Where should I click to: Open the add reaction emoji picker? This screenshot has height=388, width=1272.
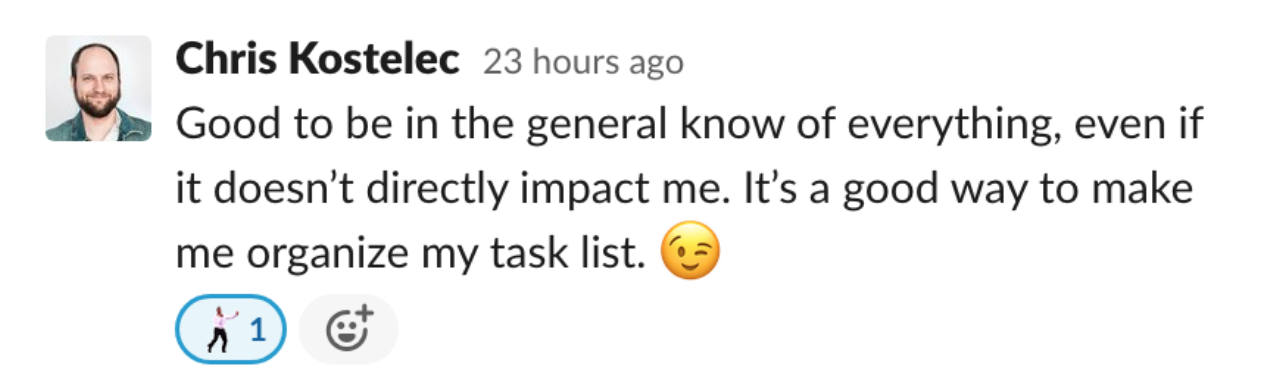pyautogui.click(x=348, y=329)
